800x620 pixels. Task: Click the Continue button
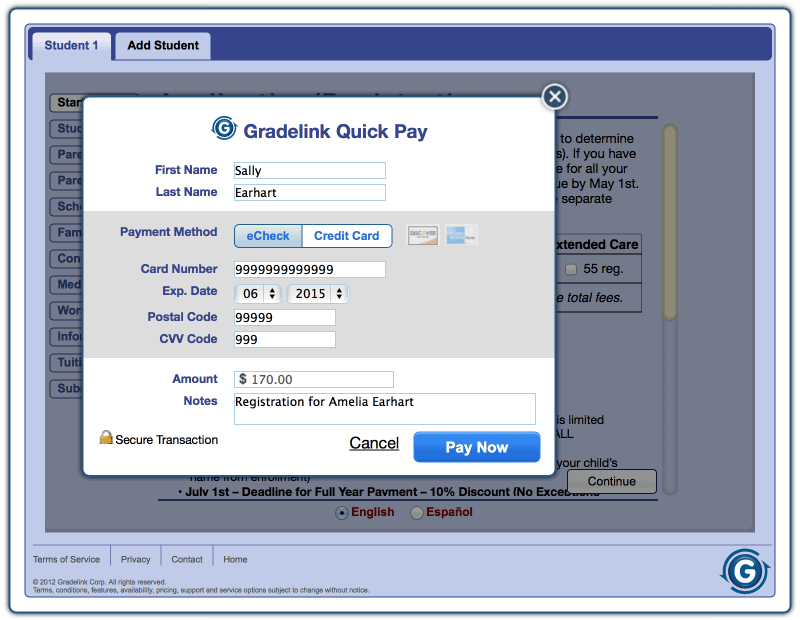coord(612,481)
